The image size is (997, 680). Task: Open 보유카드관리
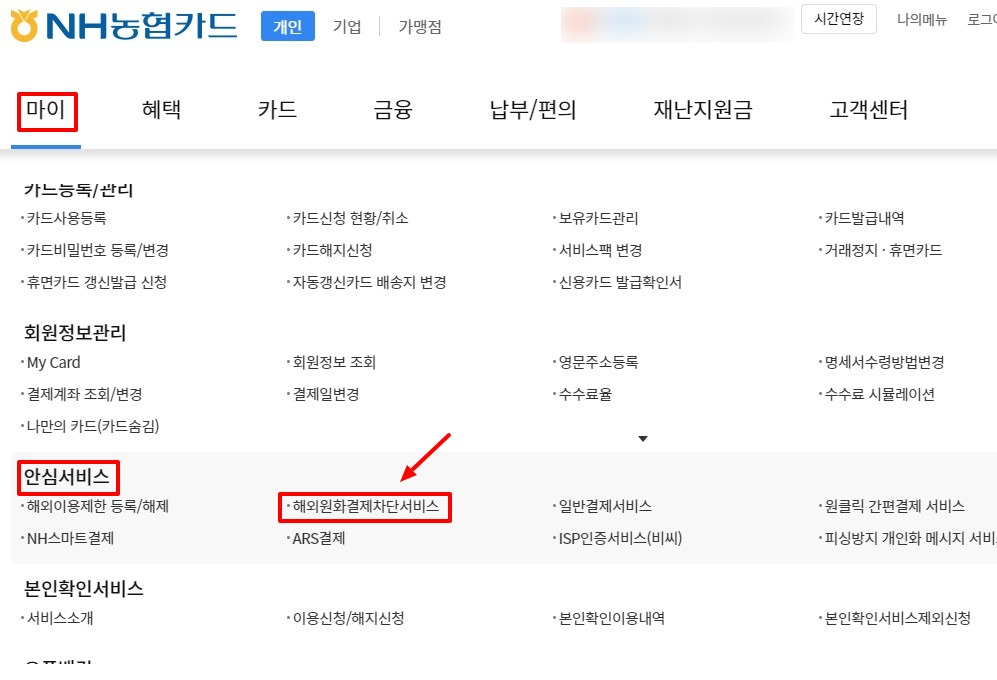pyautogui.click(x=598, y=218)
